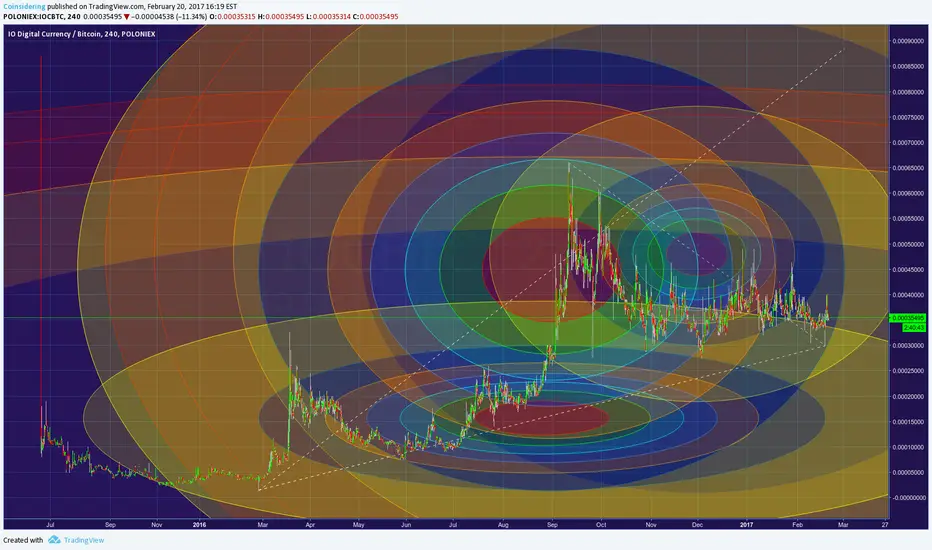Click the -0.00000000 price axis label
This screenshot has height=550, width=932.
pyautogui.click(x=908, y=498)
